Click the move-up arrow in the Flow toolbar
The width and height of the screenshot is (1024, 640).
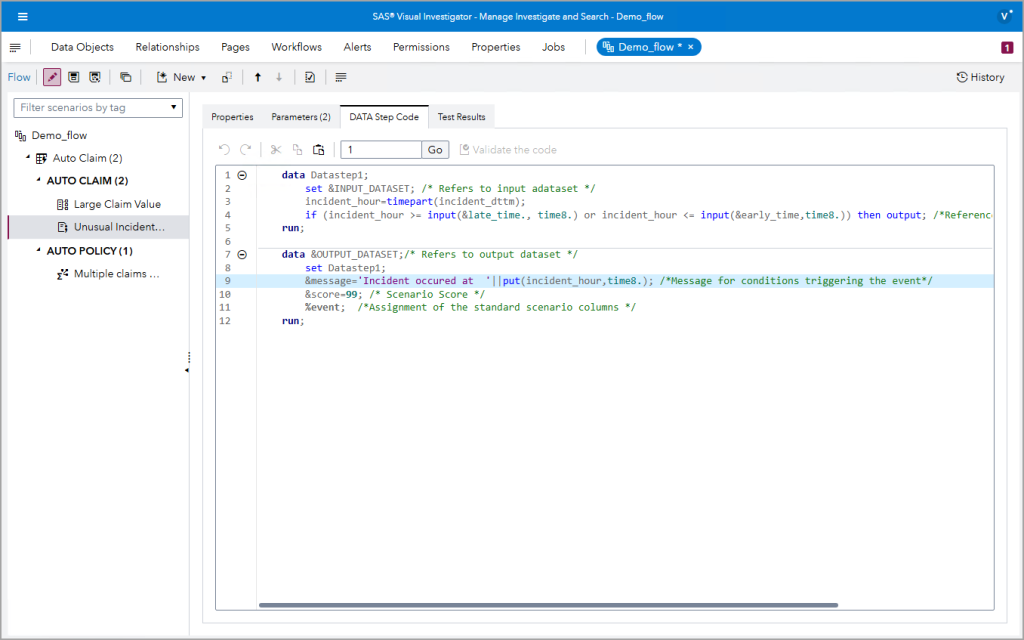(x=258, y=77)
